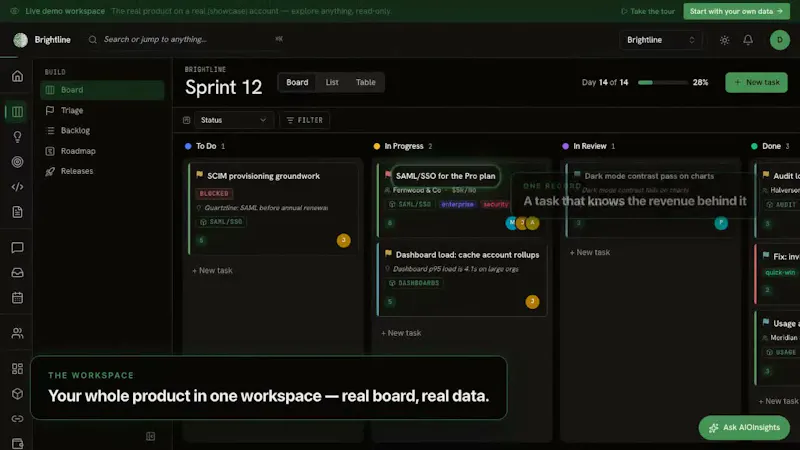Open Ask AIOInsights assistant
The image size is (800, 450).
coord(744,428)
